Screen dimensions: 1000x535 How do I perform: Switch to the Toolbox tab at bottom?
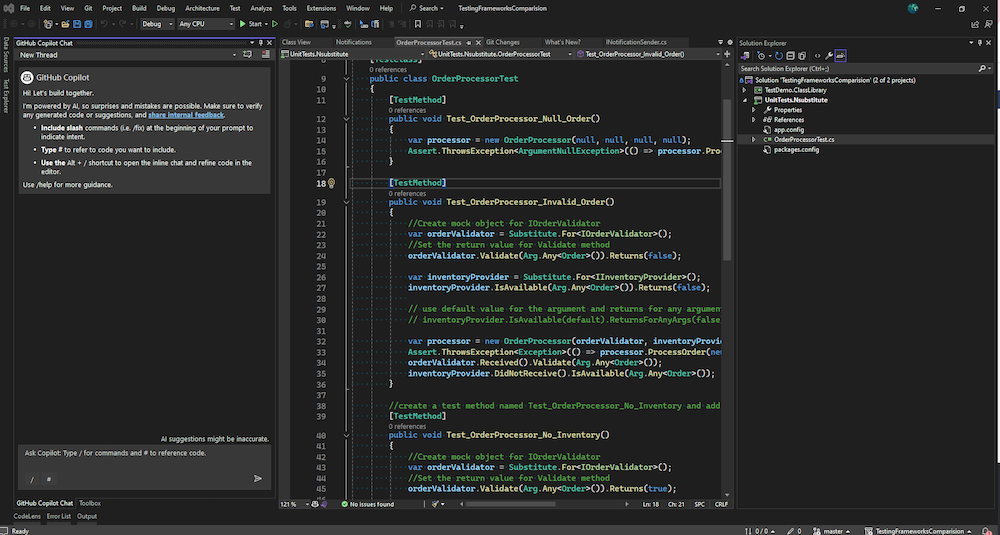90,503
